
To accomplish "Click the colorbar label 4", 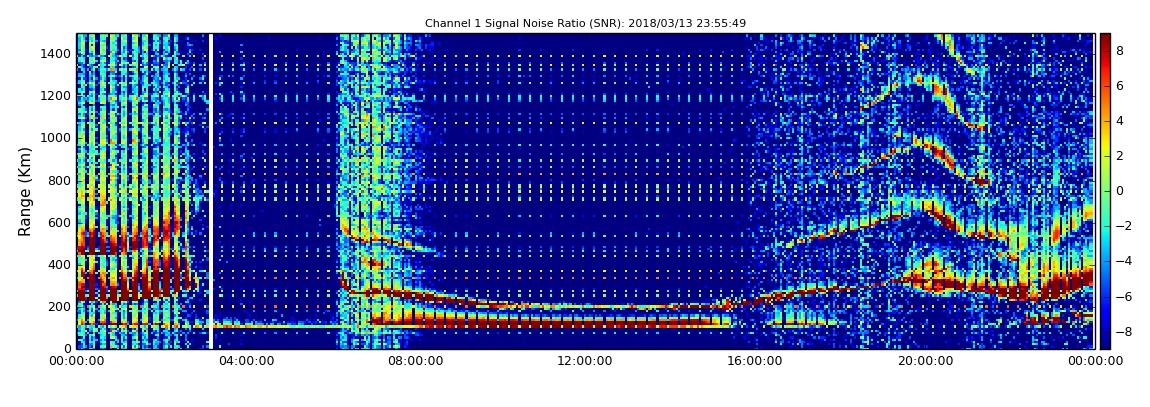I will (x=1120, y=121).
